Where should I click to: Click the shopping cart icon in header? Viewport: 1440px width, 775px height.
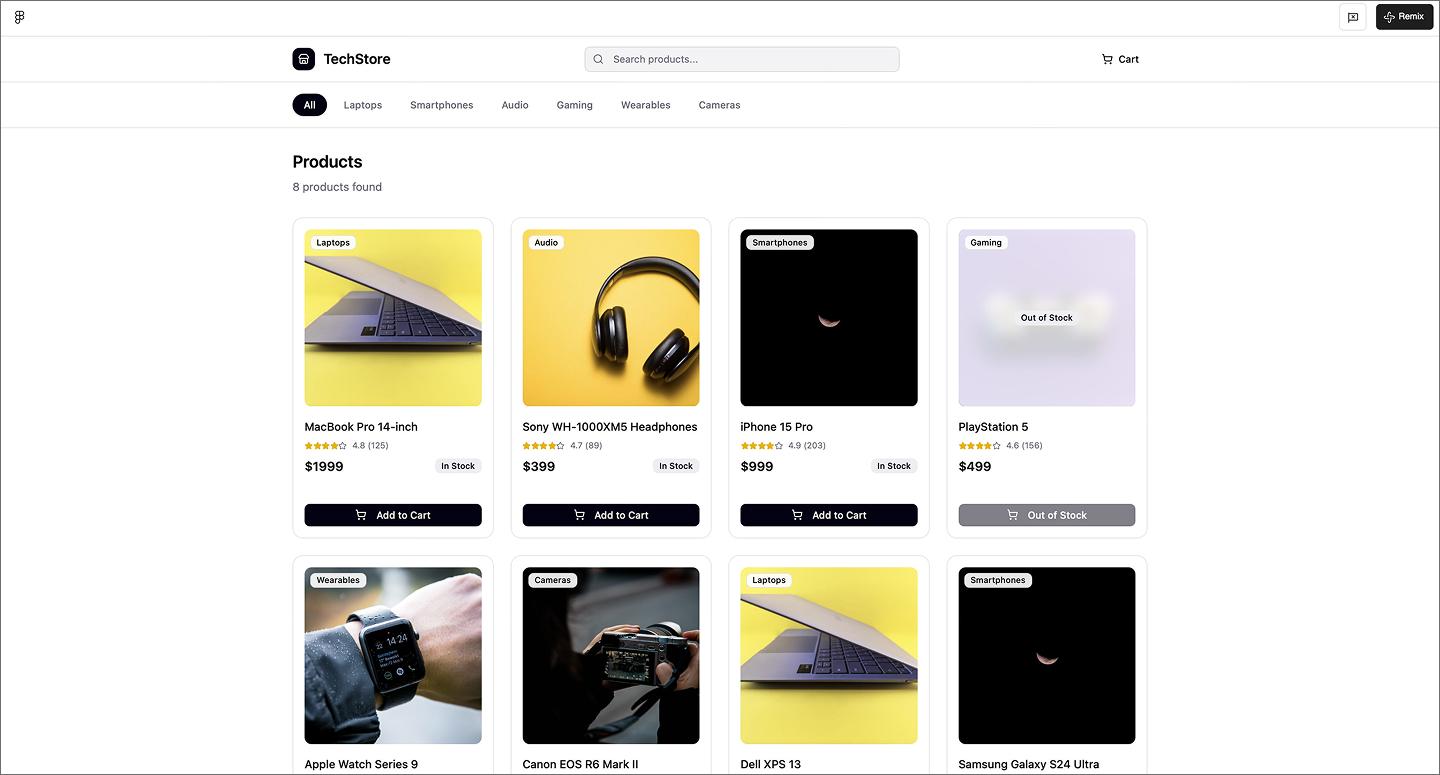click(x=1107, y=59)
